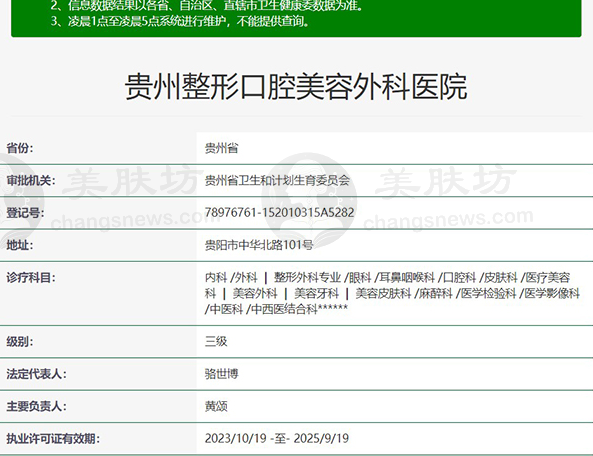Select the 地址 label

[20, 245]
